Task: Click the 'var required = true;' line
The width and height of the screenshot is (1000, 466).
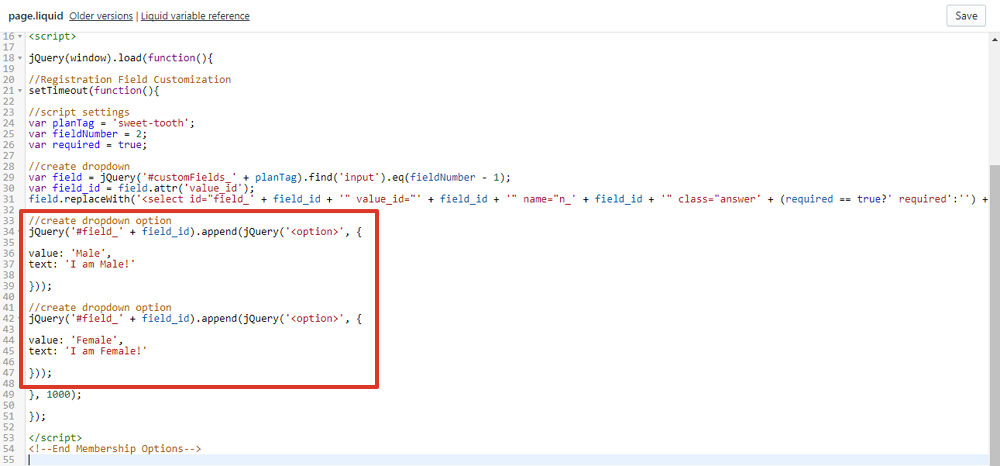Action: [88, 145]
